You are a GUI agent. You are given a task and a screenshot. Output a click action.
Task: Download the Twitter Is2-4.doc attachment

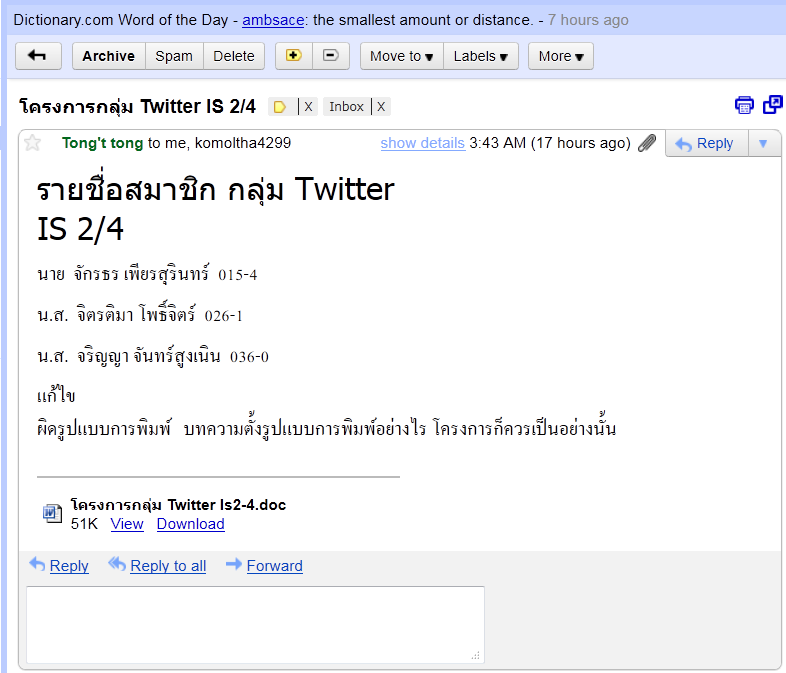[190, 524]
